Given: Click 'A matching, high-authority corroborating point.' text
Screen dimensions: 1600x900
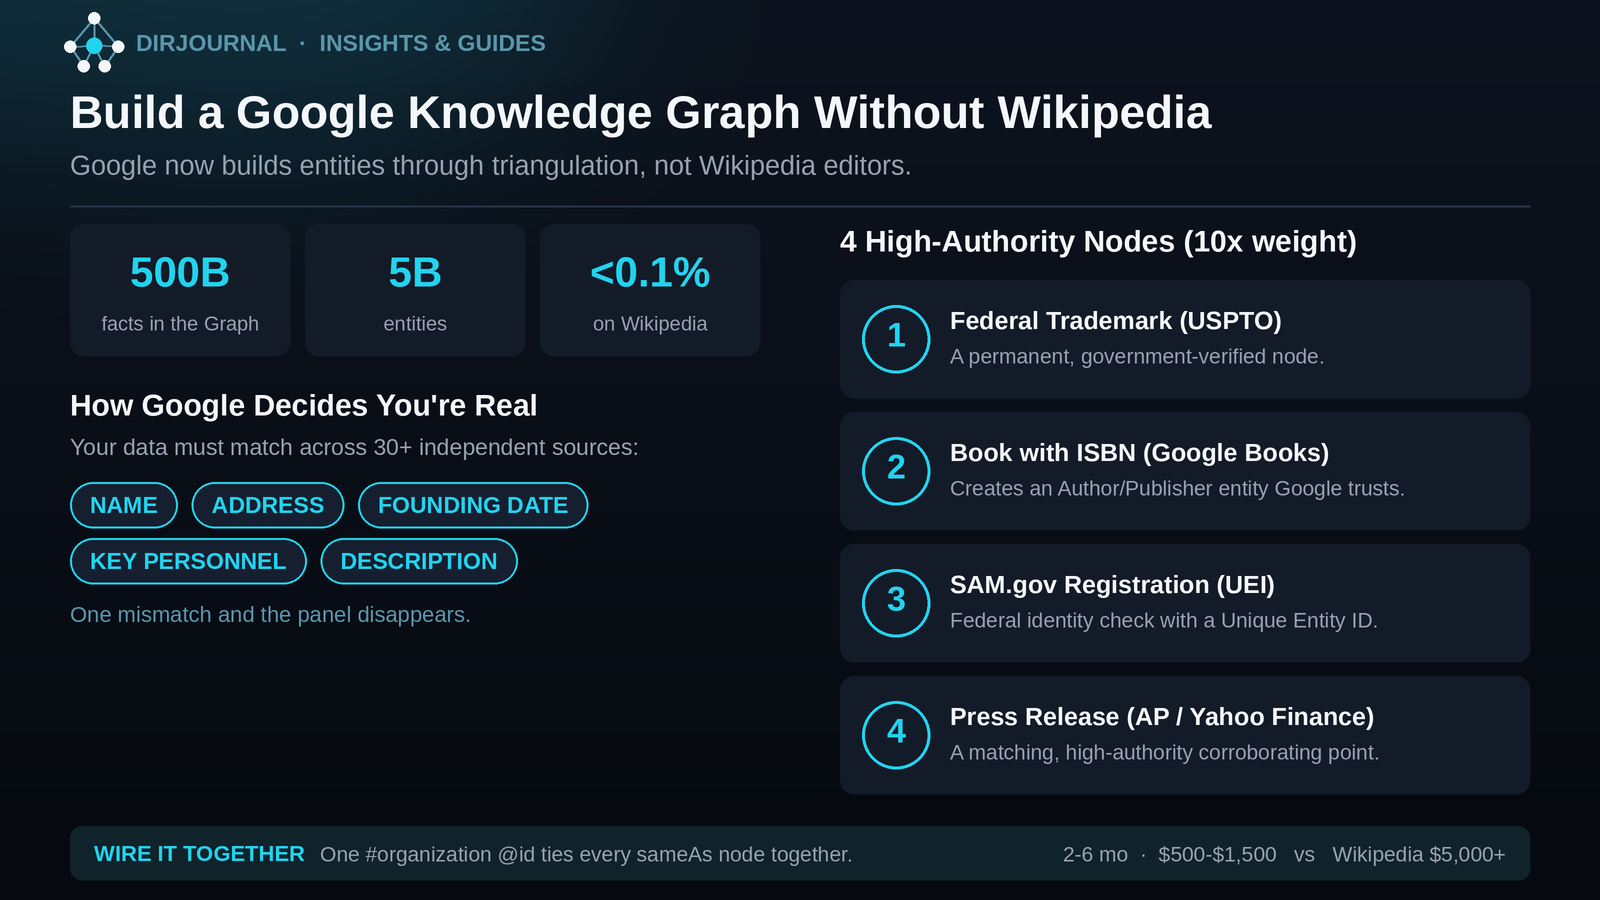Looking at the screenshot, I should pos(1164,752).
